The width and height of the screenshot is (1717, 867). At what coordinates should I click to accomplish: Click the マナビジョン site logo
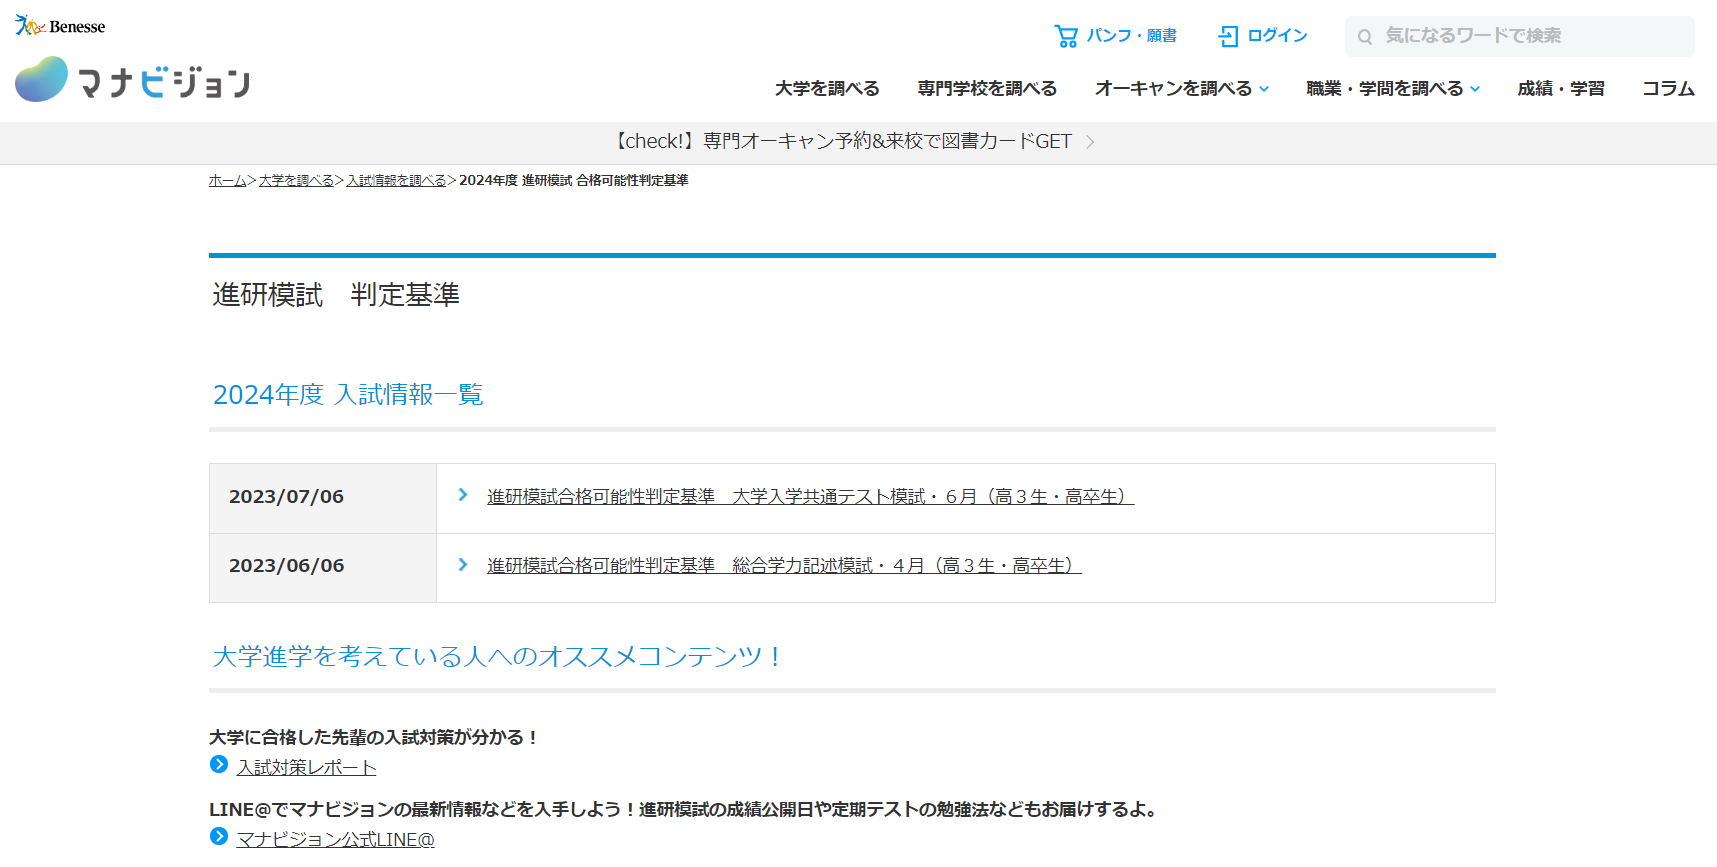click(x=133, y=80)
